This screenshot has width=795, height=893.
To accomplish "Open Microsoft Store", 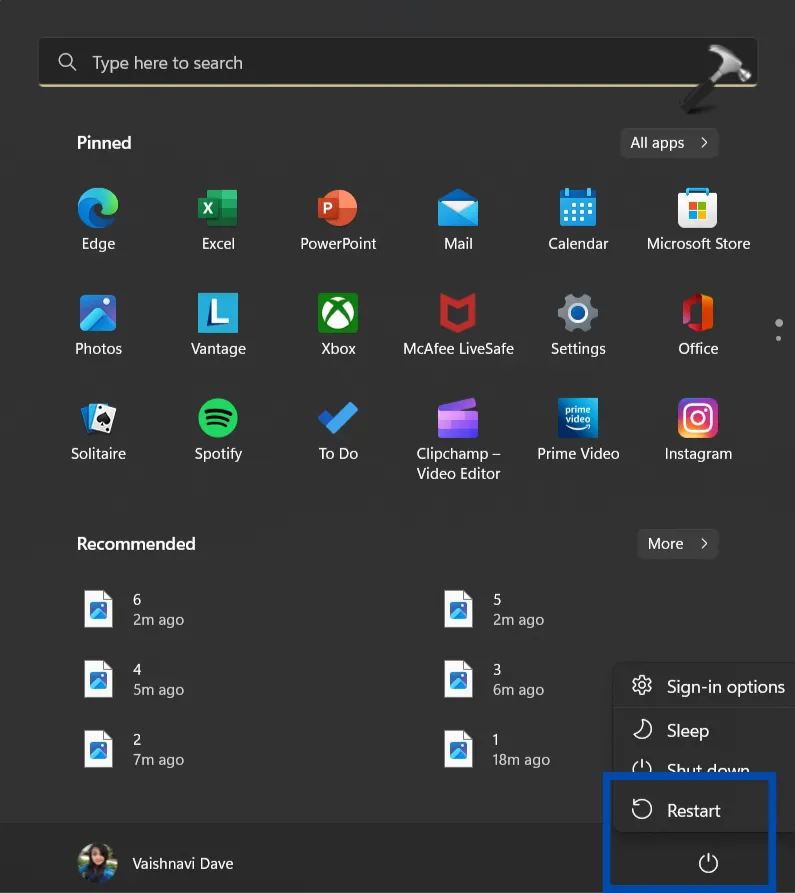I will point(698,220).
